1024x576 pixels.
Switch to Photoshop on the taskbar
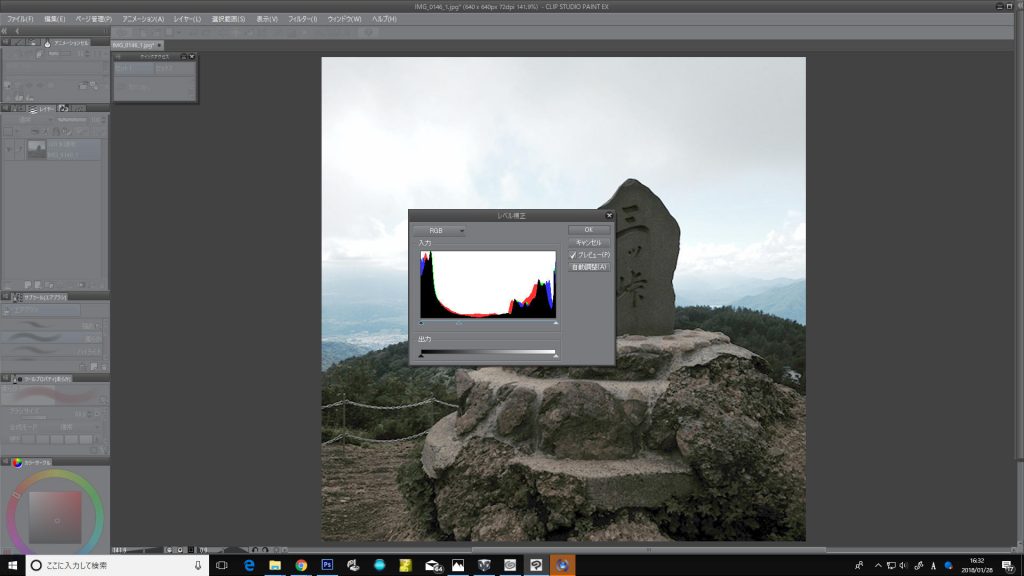(327, 566)
